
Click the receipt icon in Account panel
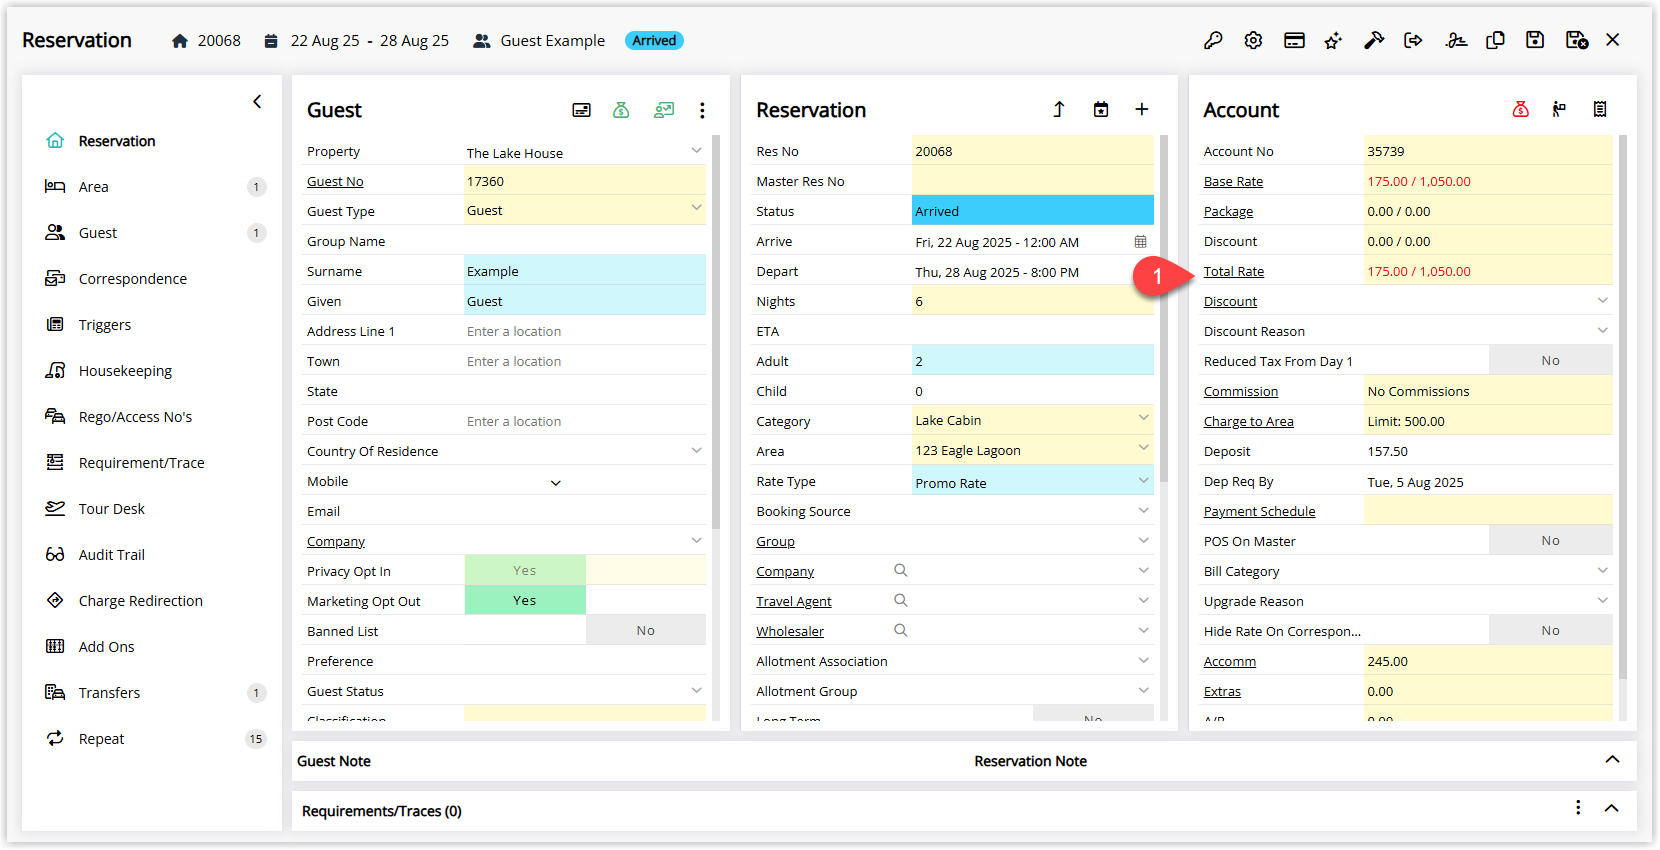[x=1600, y=109]
